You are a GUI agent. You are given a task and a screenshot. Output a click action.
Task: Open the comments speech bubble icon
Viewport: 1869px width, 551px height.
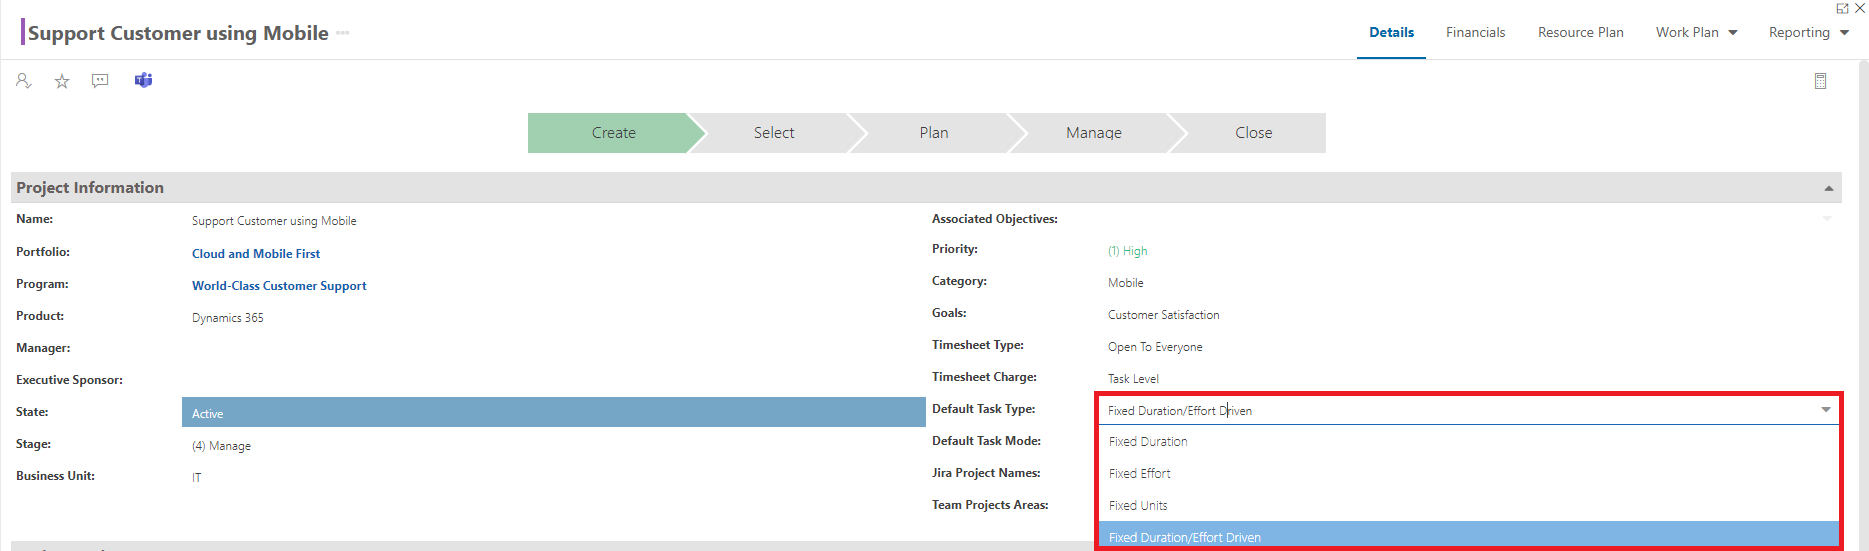pos(100,81)
